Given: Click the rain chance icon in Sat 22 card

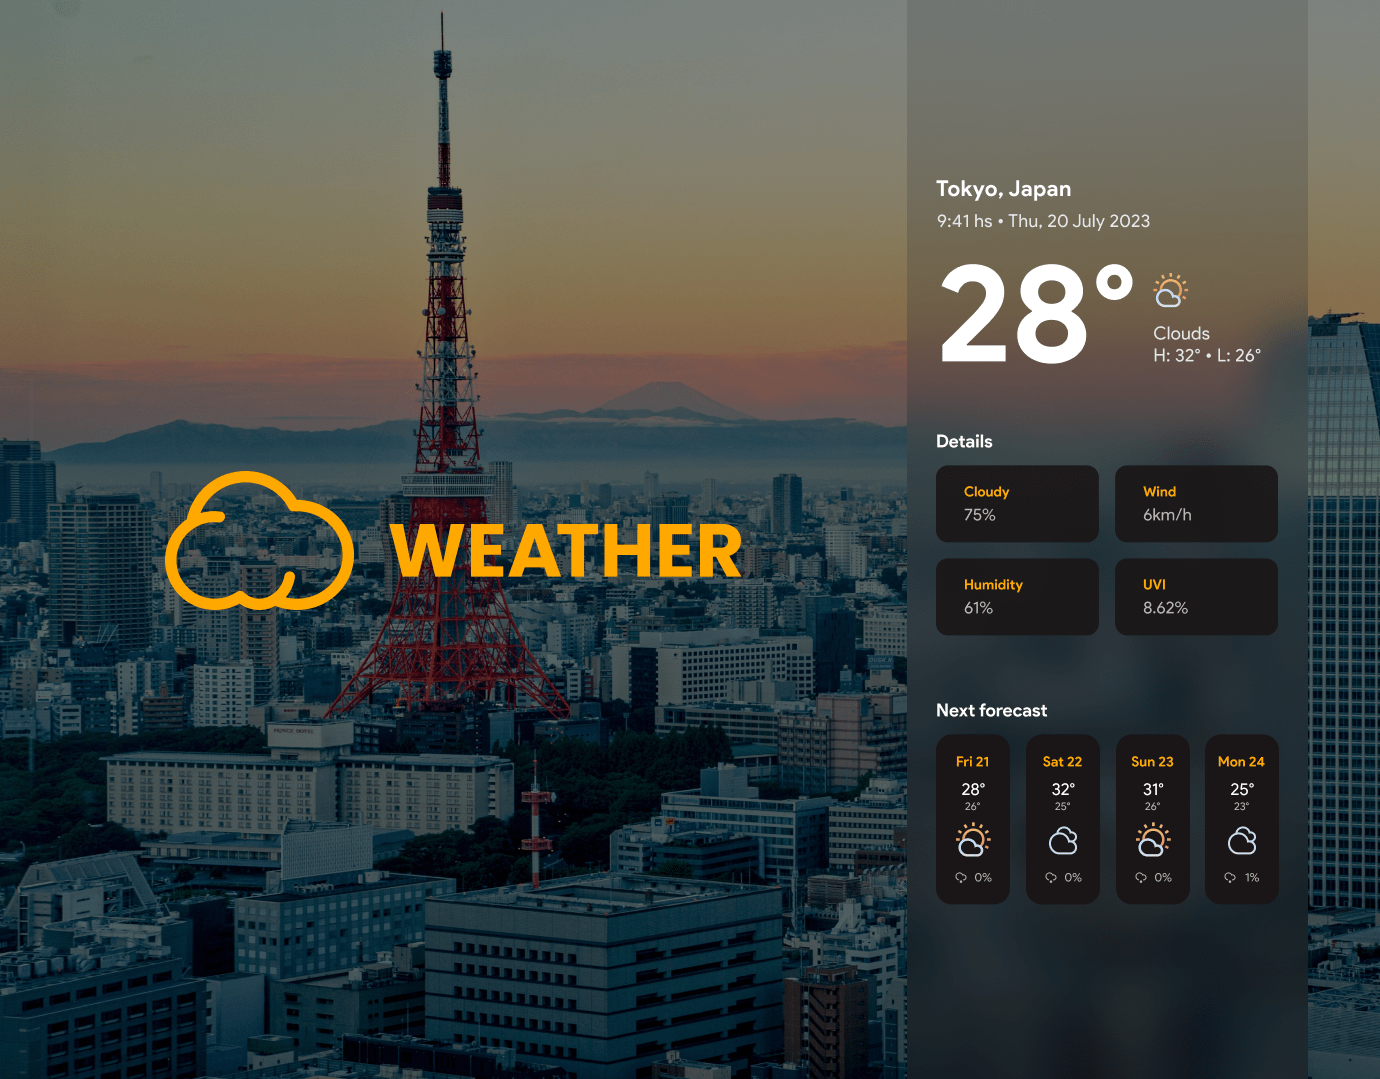Looking at the screenshot, I should coord(1051,877).
